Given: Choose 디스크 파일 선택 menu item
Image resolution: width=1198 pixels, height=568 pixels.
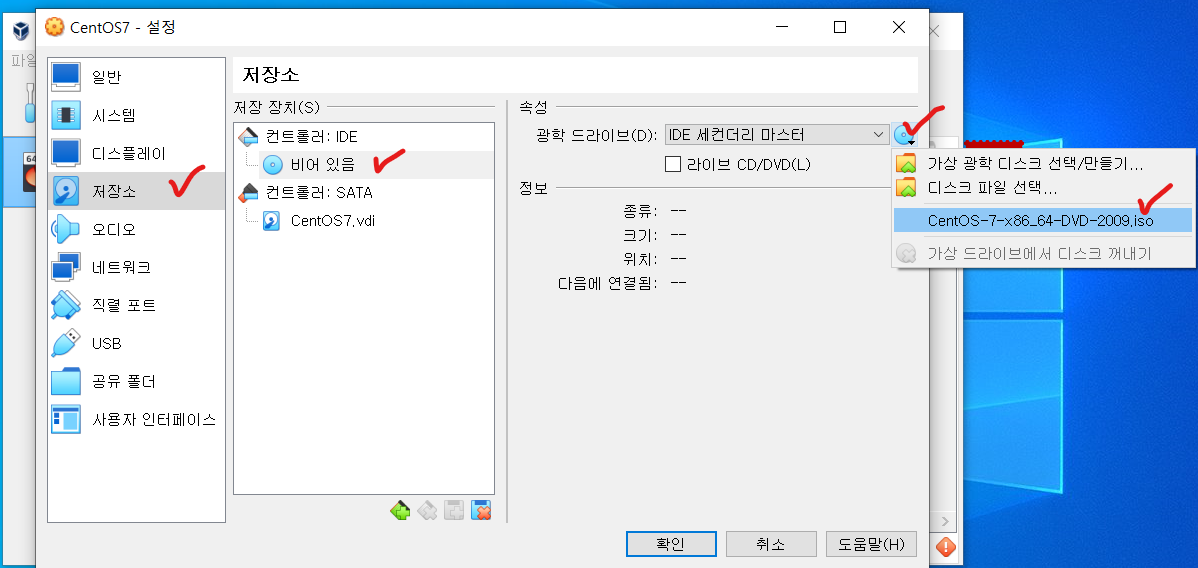Looking at the screenshot, I should (x=1044, y=187).
